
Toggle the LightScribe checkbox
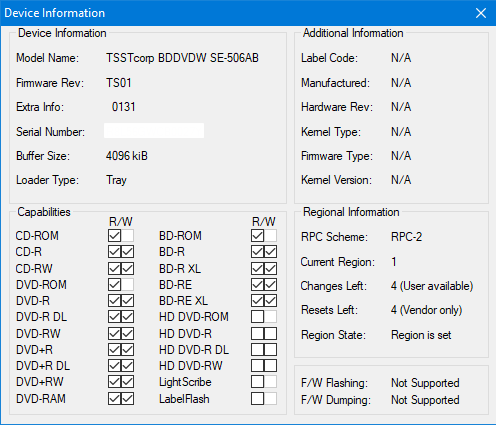257,382
